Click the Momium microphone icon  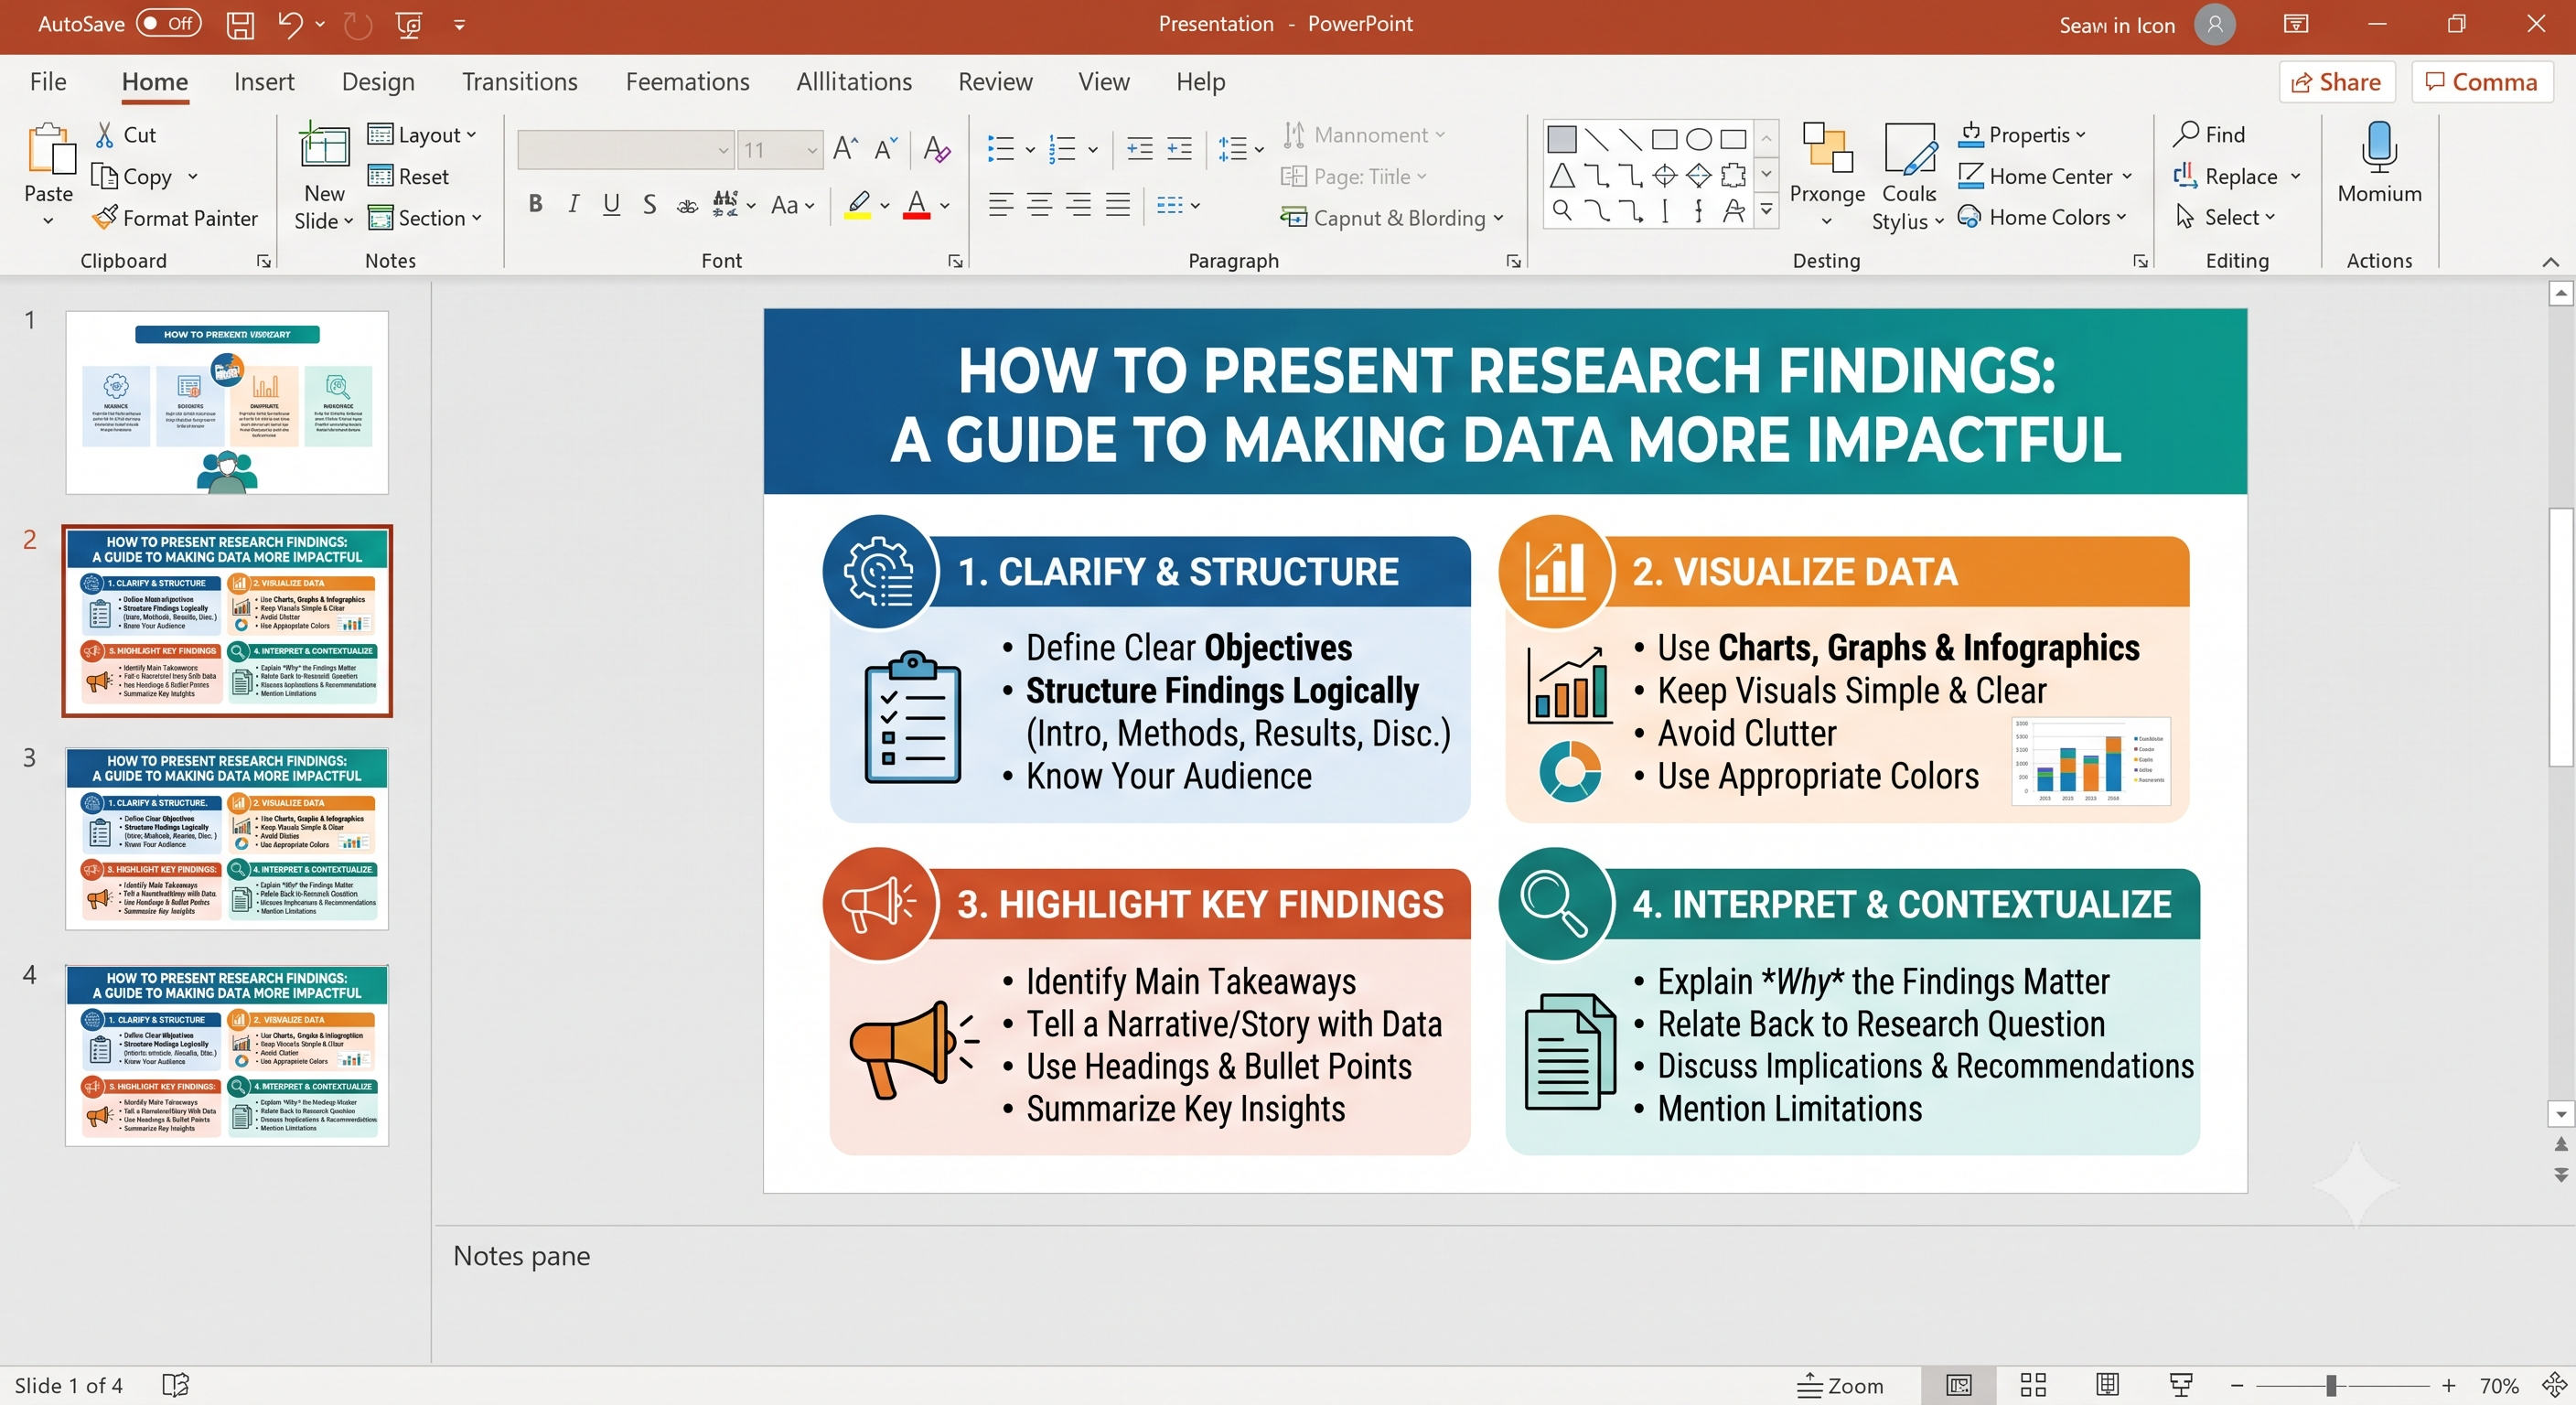click(x=2379, y=147)
